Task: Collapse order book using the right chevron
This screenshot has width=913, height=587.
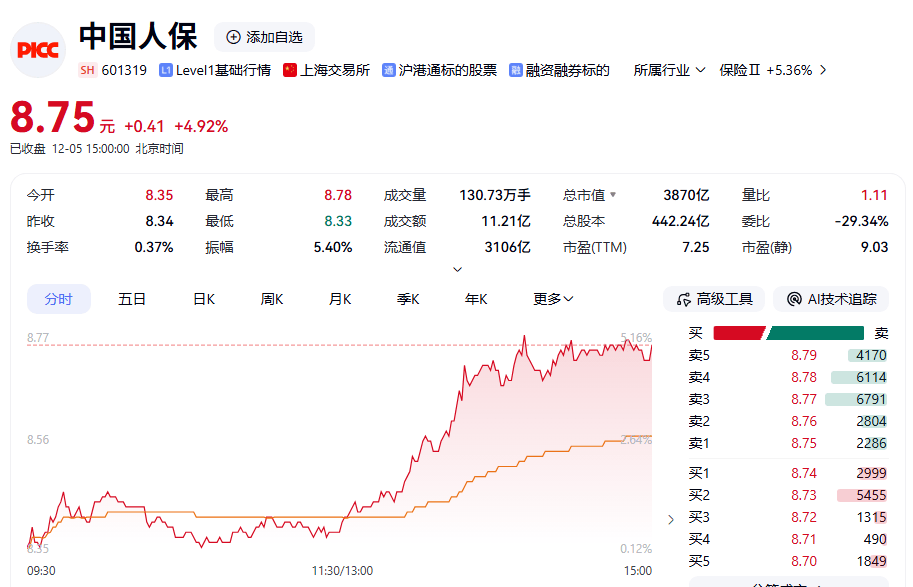Action: tap(671, 519)
